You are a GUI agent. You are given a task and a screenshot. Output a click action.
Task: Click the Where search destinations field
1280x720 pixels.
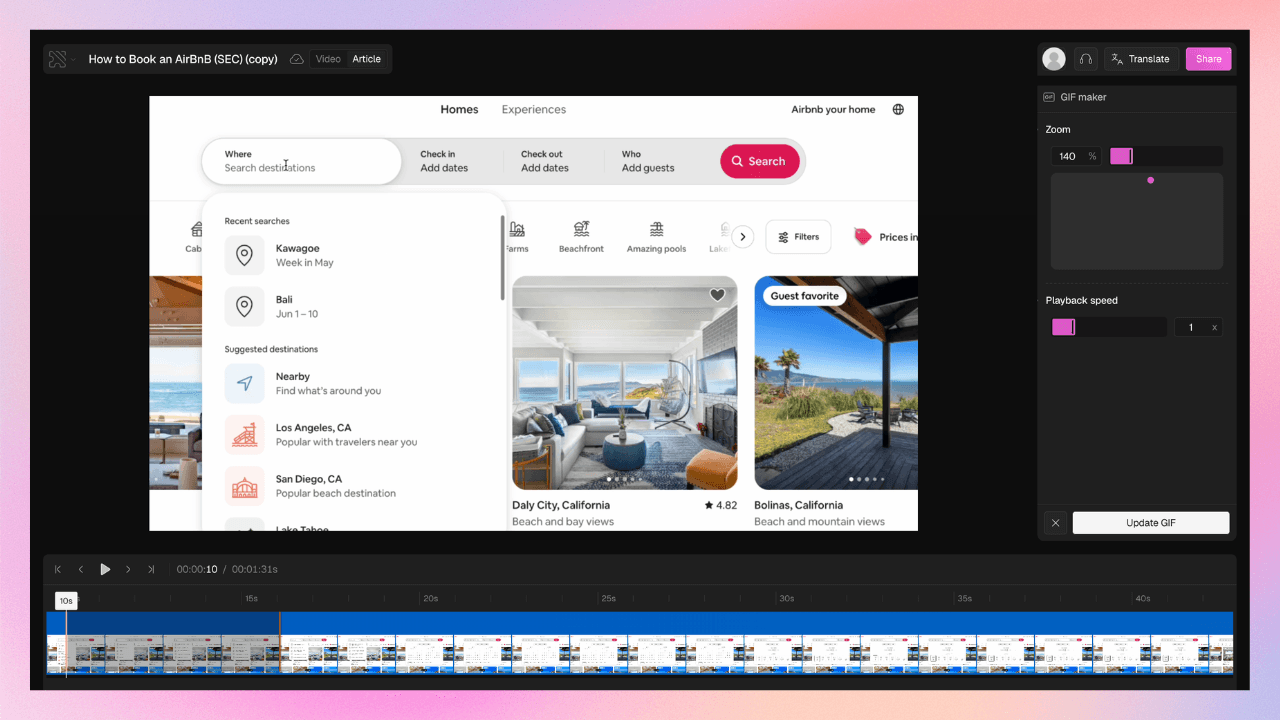point(302,161)
